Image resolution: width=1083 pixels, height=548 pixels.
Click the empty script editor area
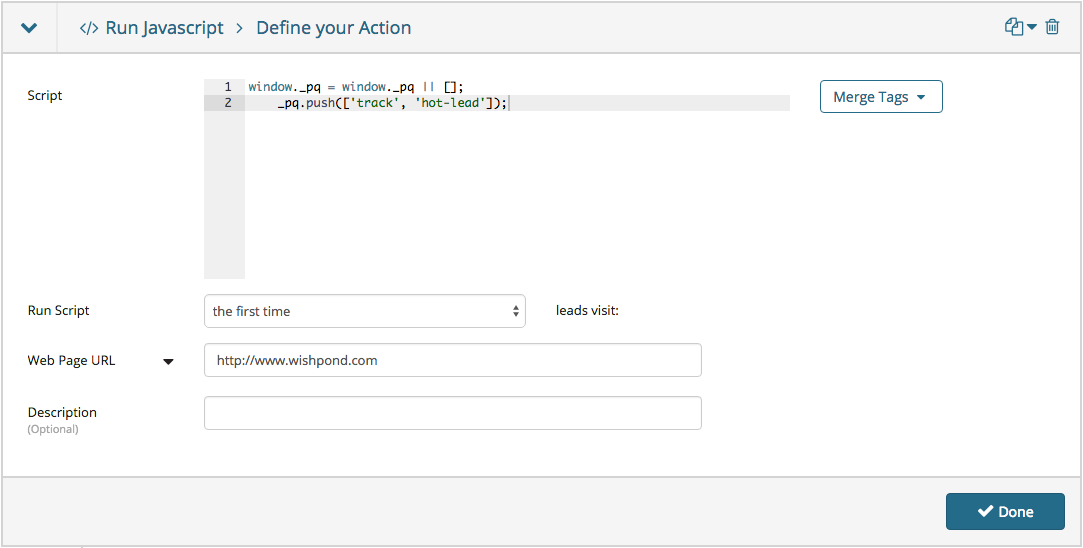pos(518,195)
